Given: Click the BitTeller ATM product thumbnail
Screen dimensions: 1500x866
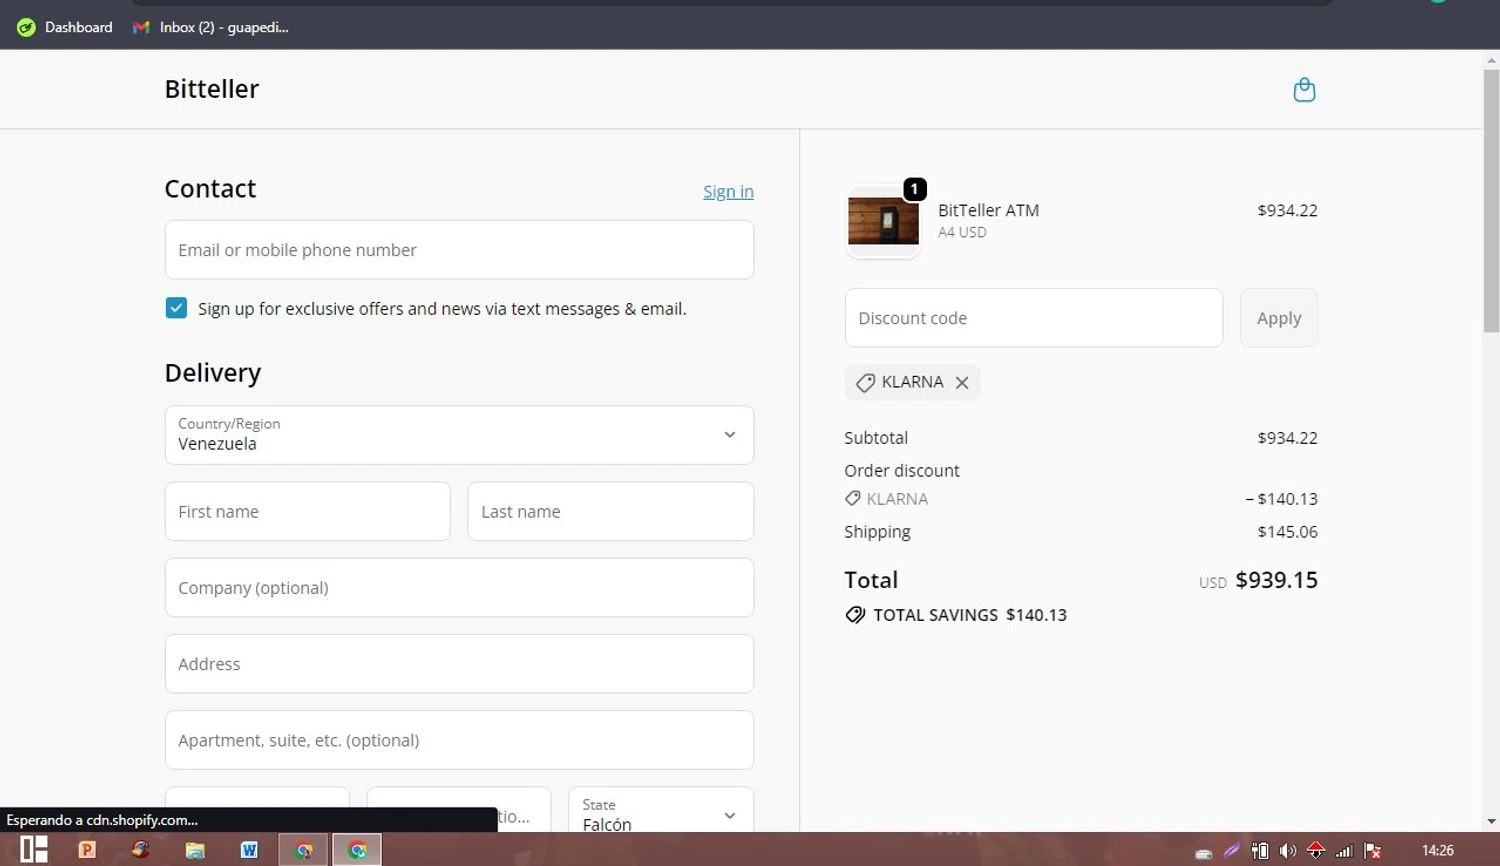Looking at the screenshot, I should 883,221.
